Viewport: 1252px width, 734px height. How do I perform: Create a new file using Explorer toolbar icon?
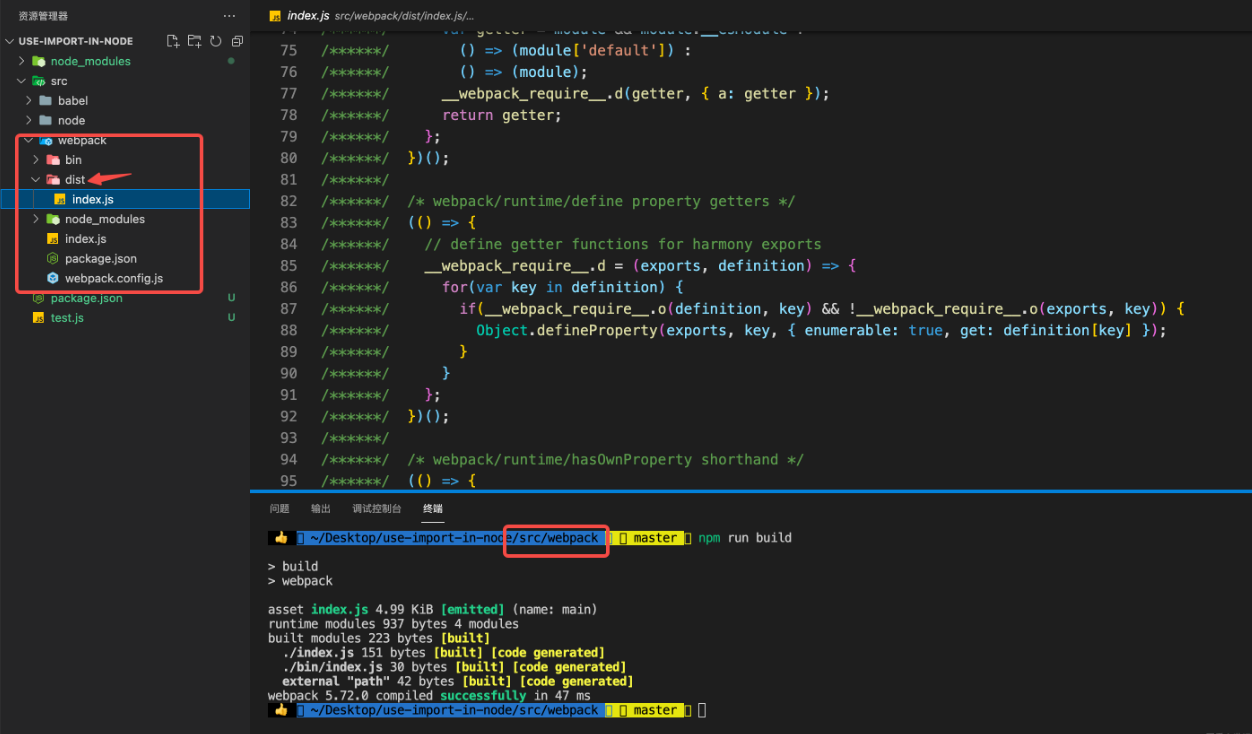pos(172,40)
